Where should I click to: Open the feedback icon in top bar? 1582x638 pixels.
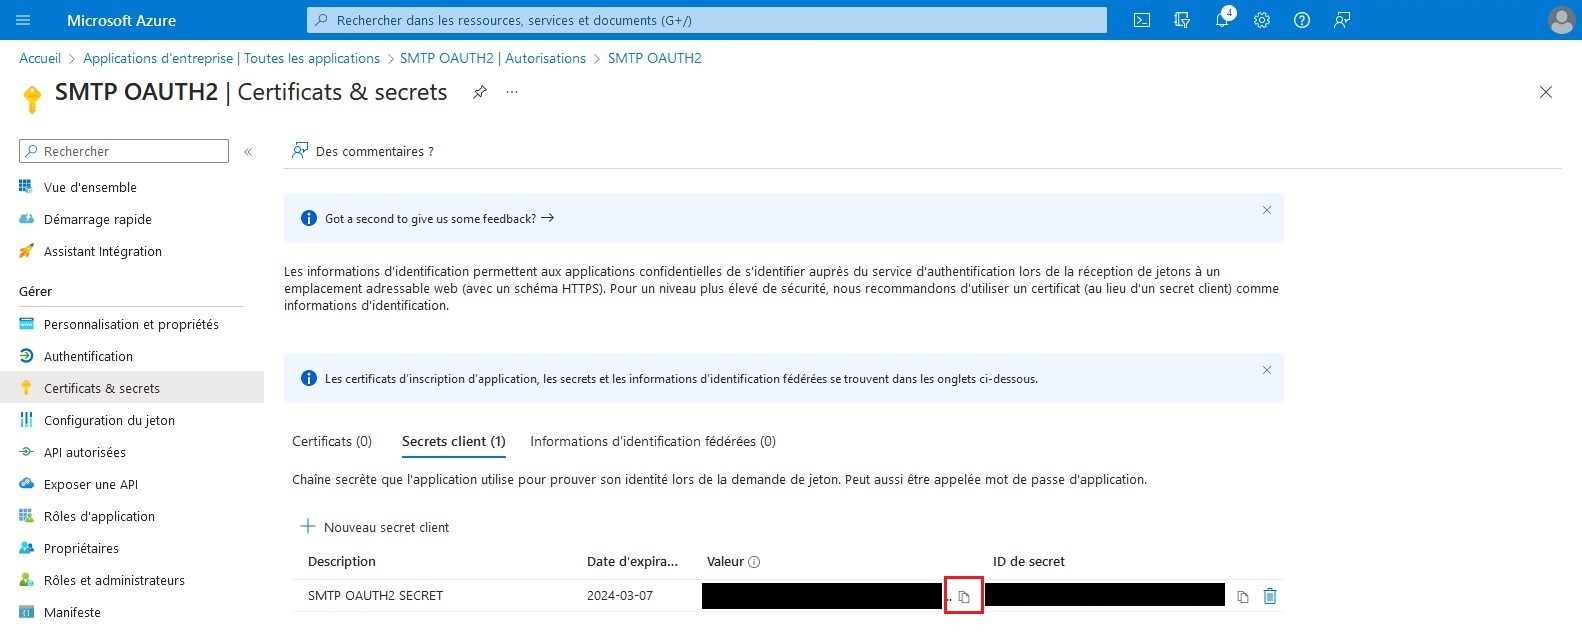pyautogui.click(x=1342, y=20)
